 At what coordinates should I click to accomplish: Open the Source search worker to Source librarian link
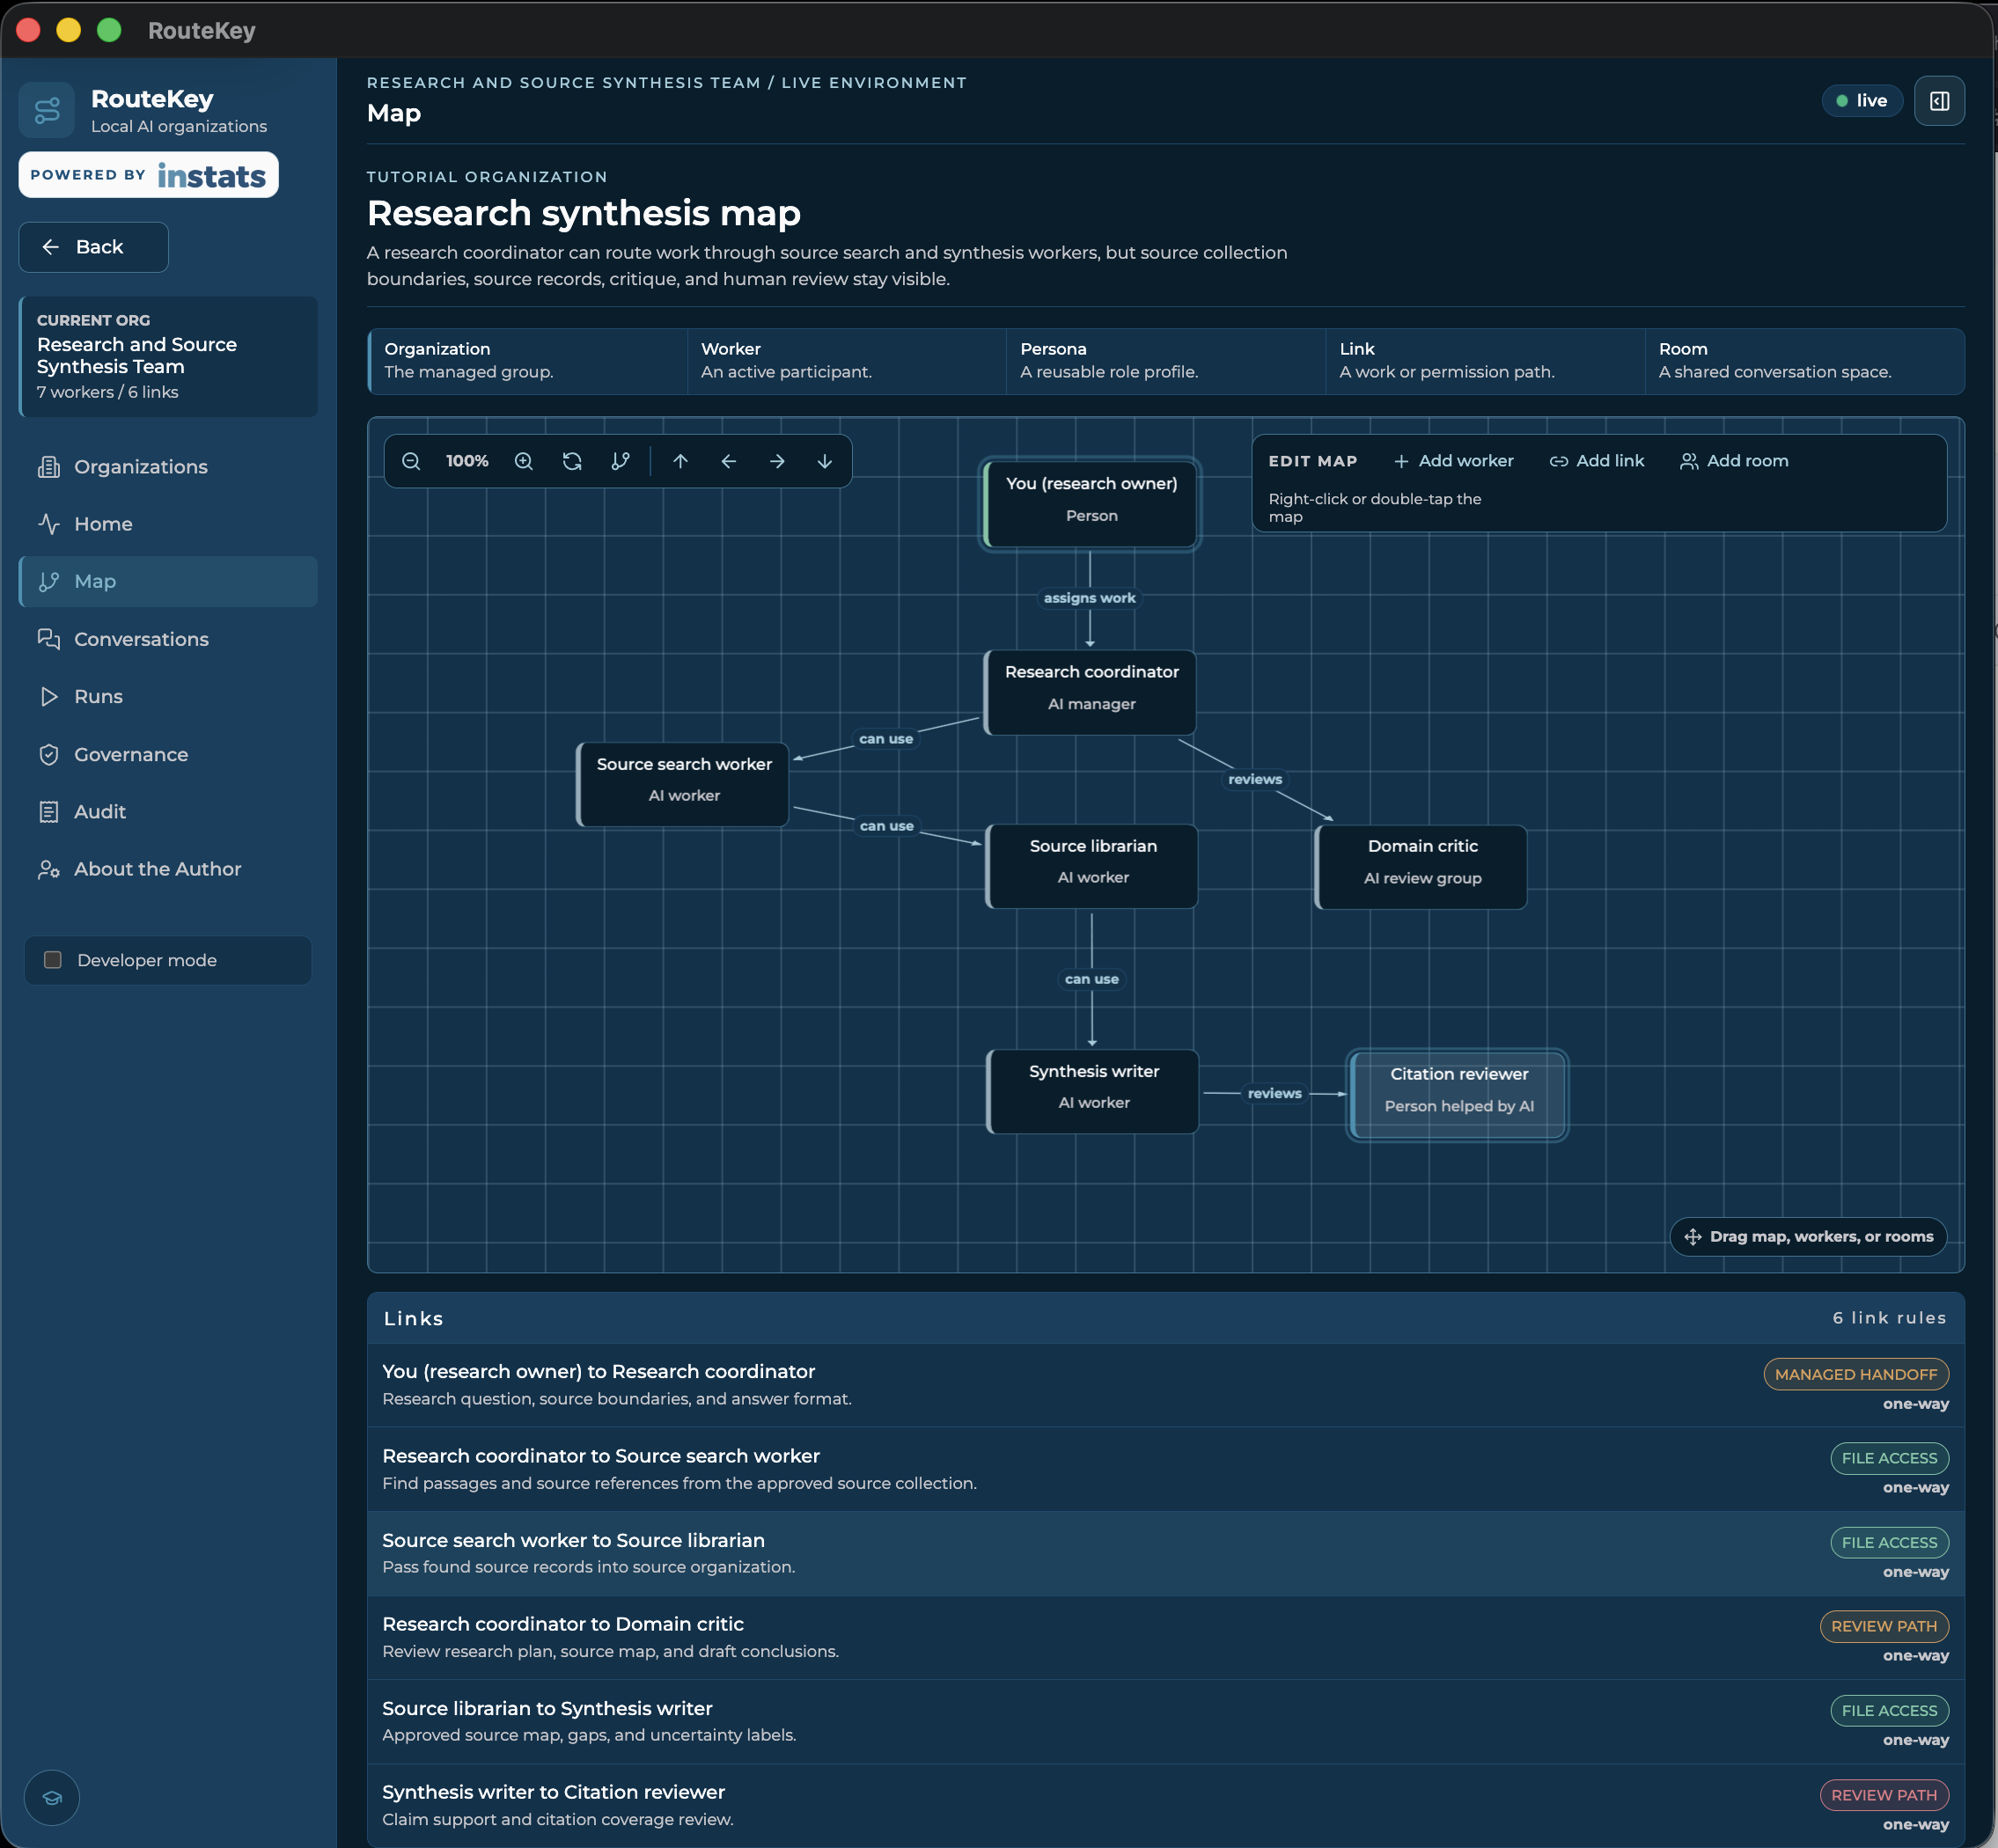point(1166,1553)
